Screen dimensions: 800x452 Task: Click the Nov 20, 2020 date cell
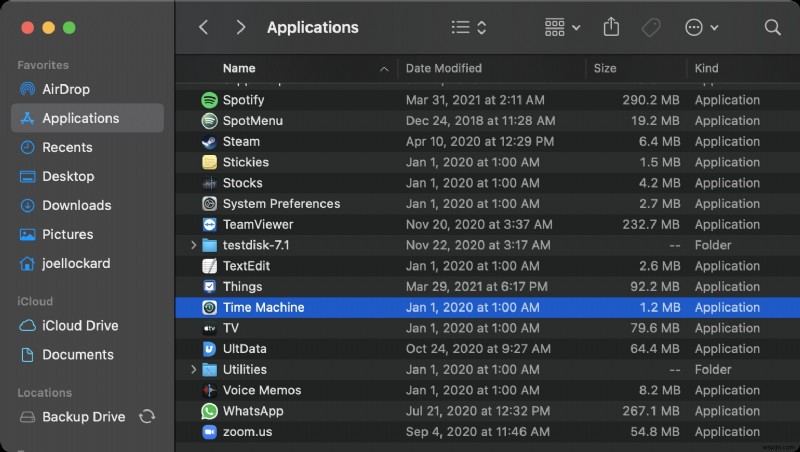[x=479, y=224]
